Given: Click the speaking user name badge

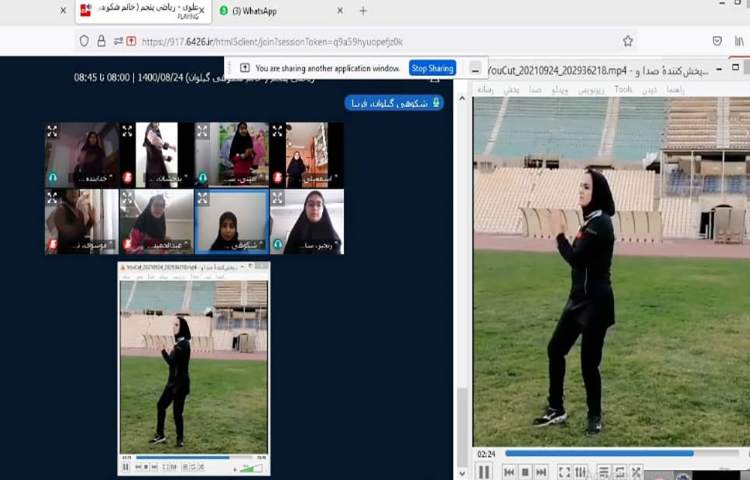Looking at the screenshot, I should click(394, 102).
